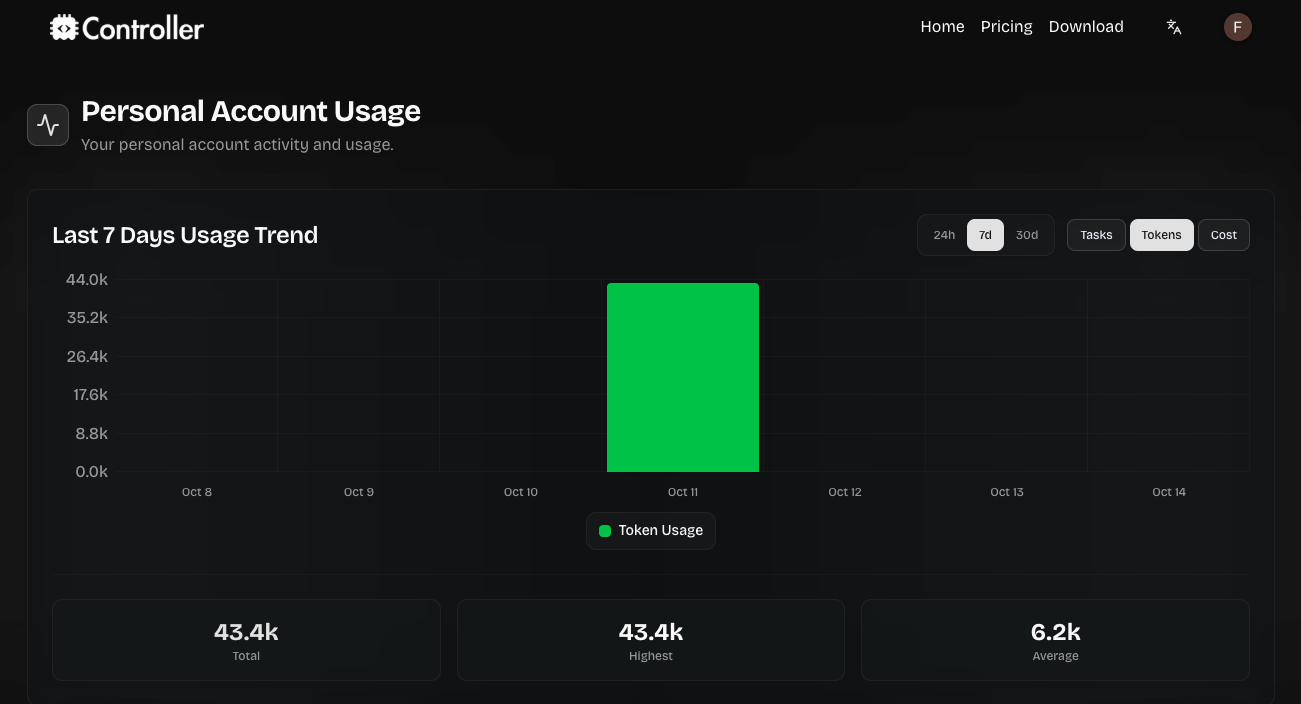
Task: Click the green Token Usage legend swatch
Action: pos(605,531)
